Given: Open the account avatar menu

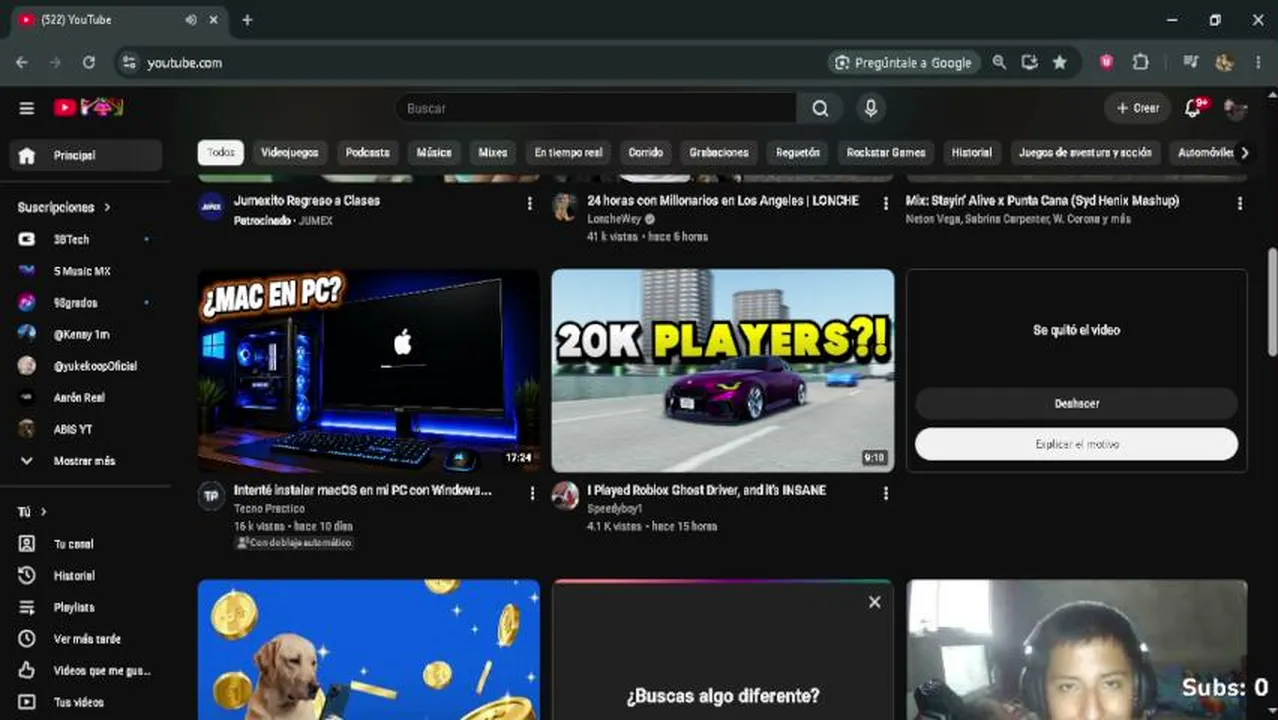Looking at the screenshot, I should point(1235,108).
